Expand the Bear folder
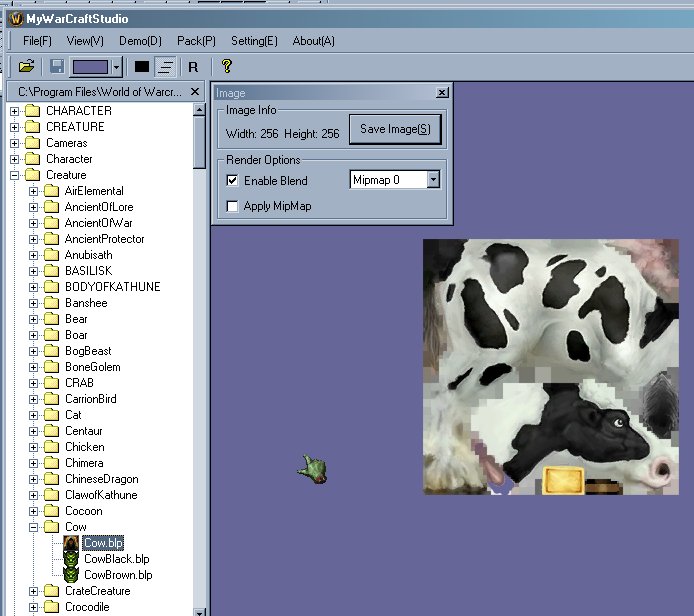The image size is (694, 616). point(33,319)
